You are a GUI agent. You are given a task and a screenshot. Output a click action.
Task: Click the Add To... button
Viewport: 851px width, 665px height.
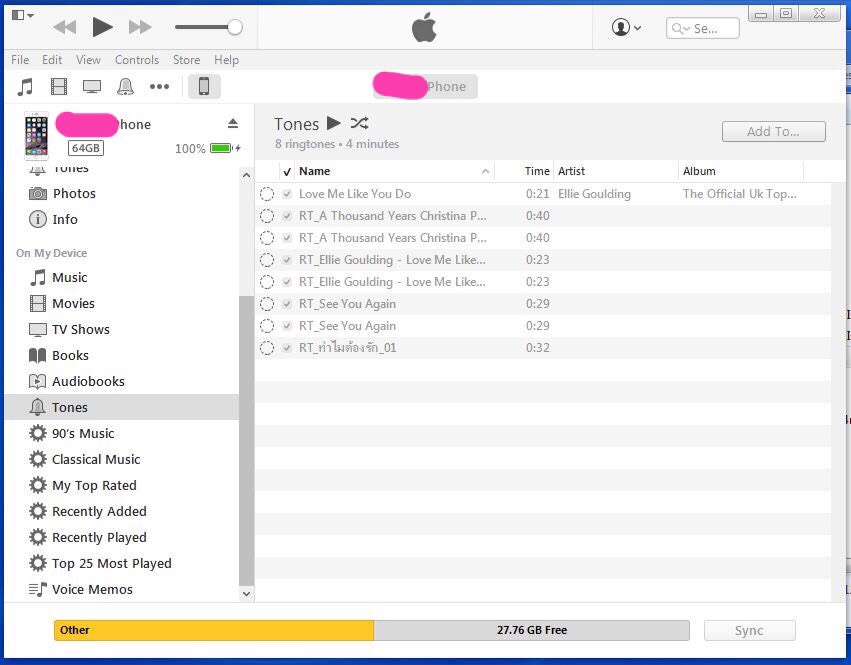[773, 131]
